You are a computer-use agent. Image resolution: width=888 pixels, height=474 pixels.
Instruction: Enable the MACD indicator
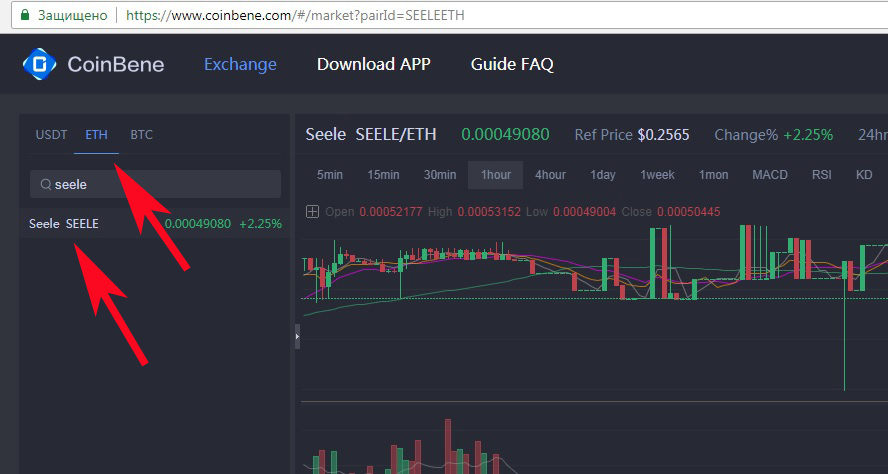770,175
